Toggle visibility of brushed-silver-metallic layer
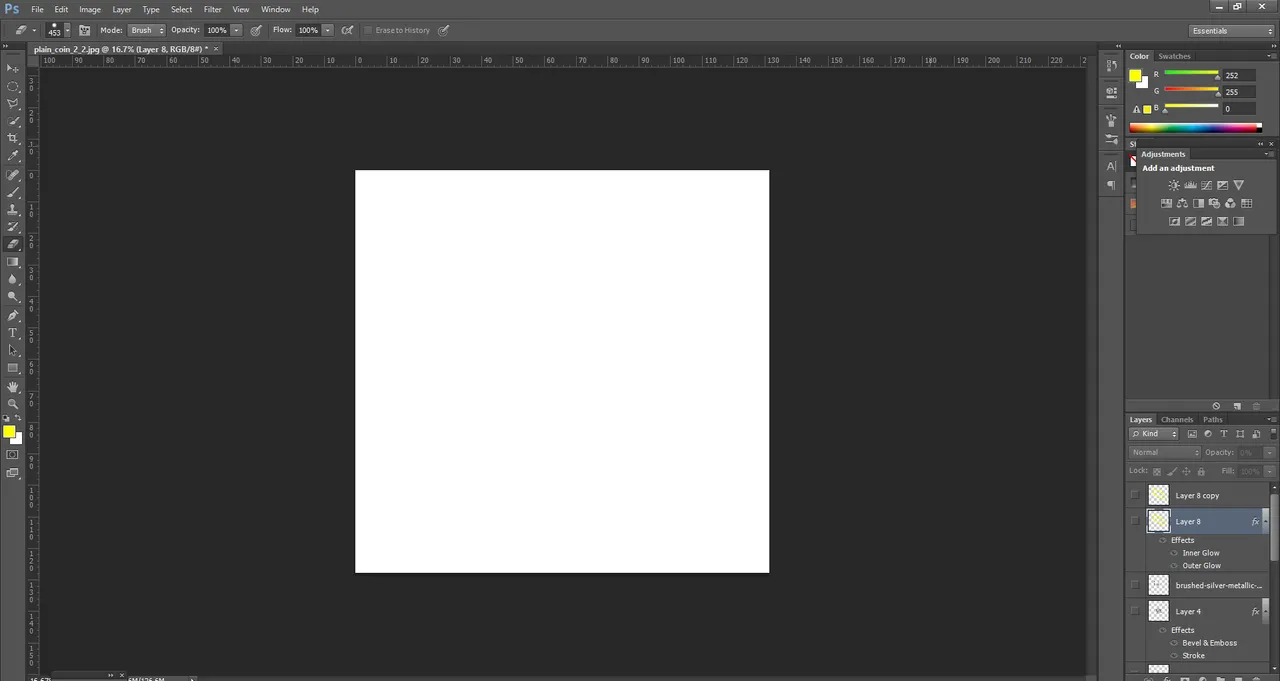The image size is (1280, 681). pyautogui.click(x=1135, y=585)
